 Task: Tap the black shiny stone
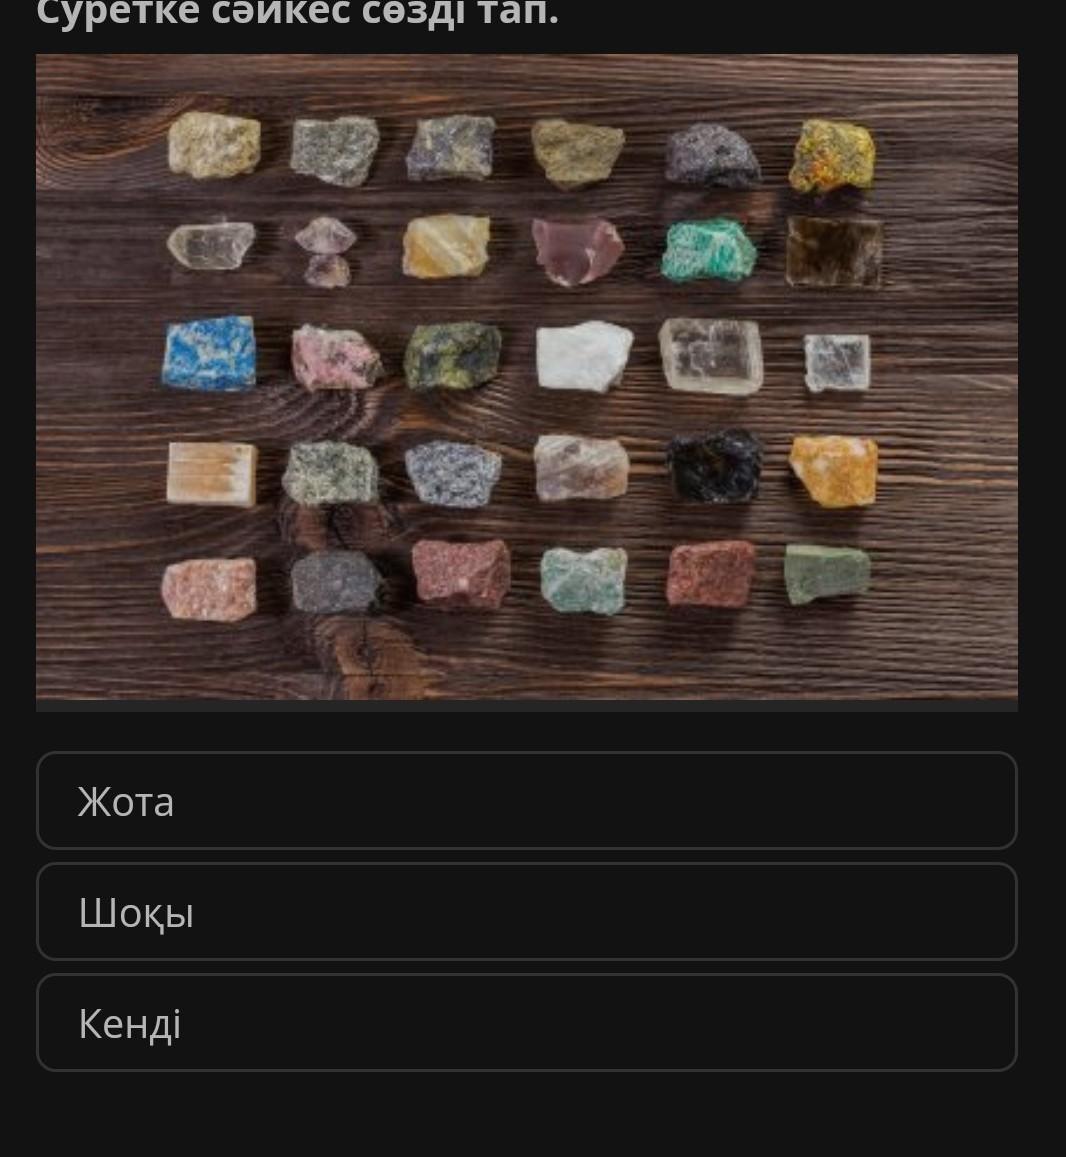714,466
